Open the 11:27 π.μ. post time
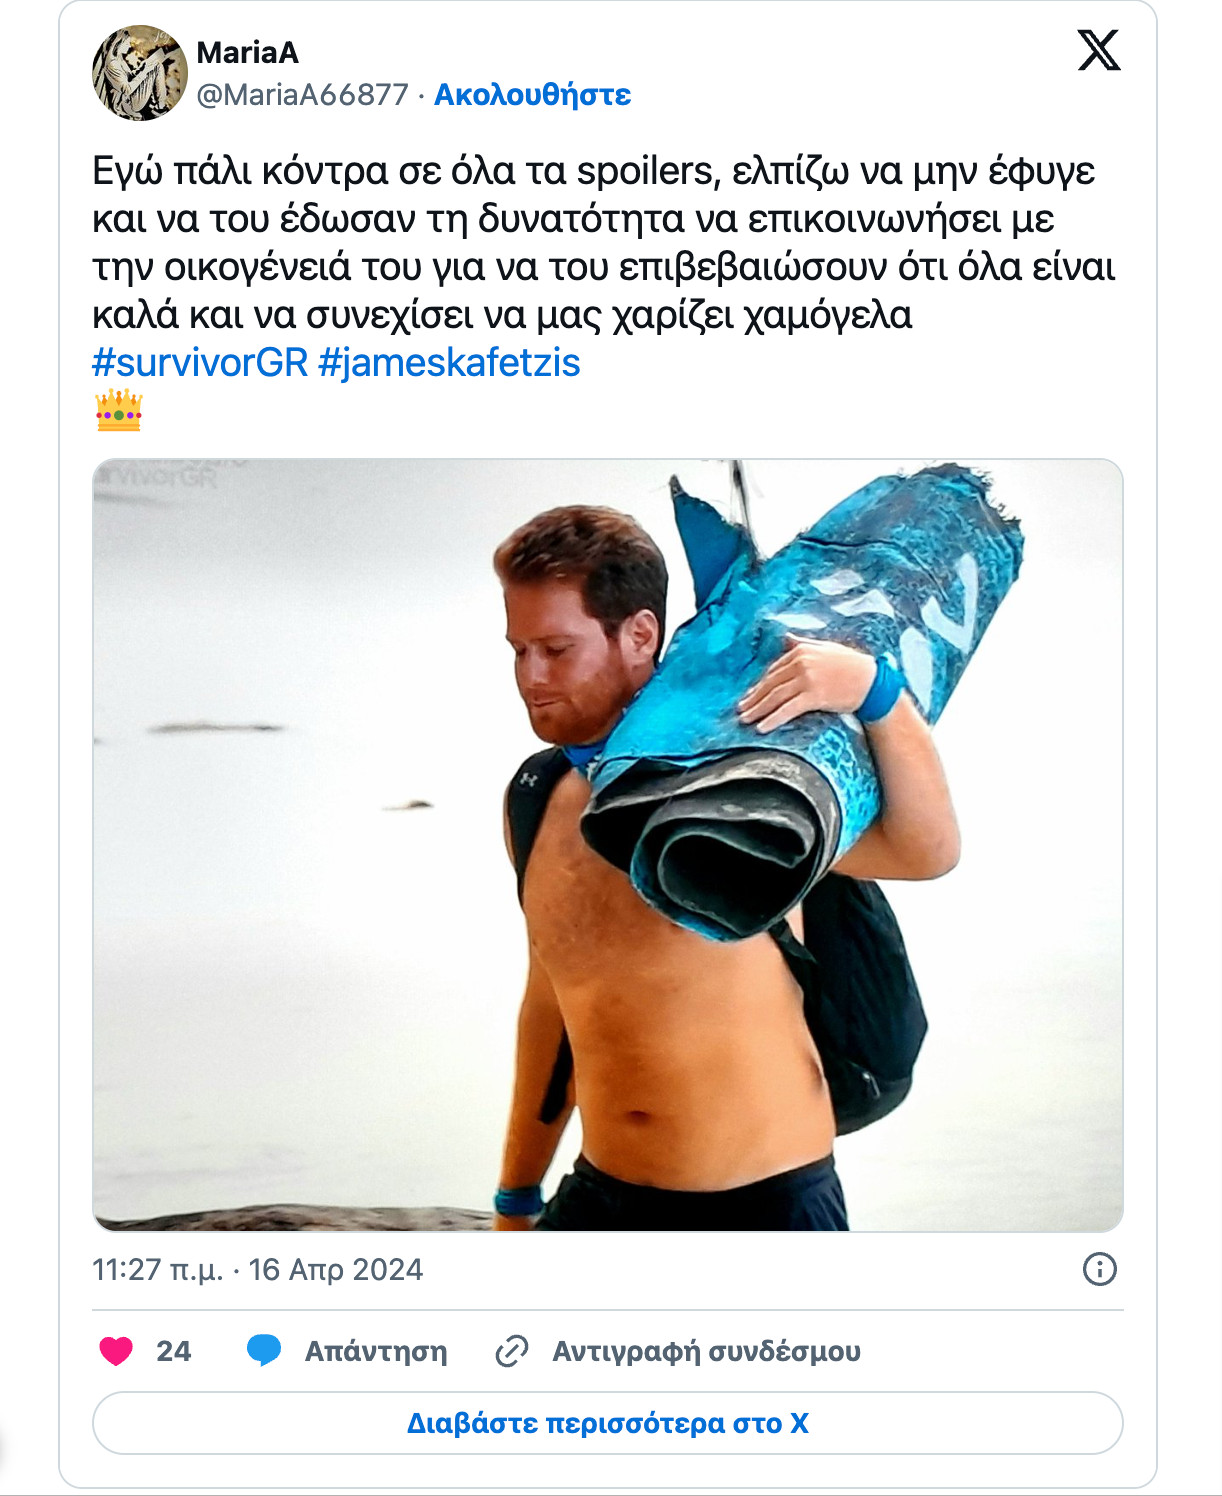 (157, 1269)
